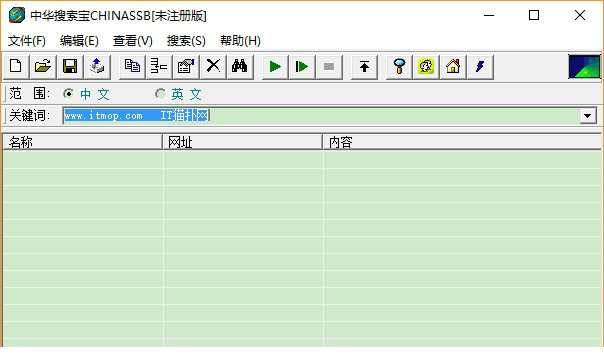Save using the floppy disk icon
The height and width of the screenshot is (360, 604).
coord(70,67)
